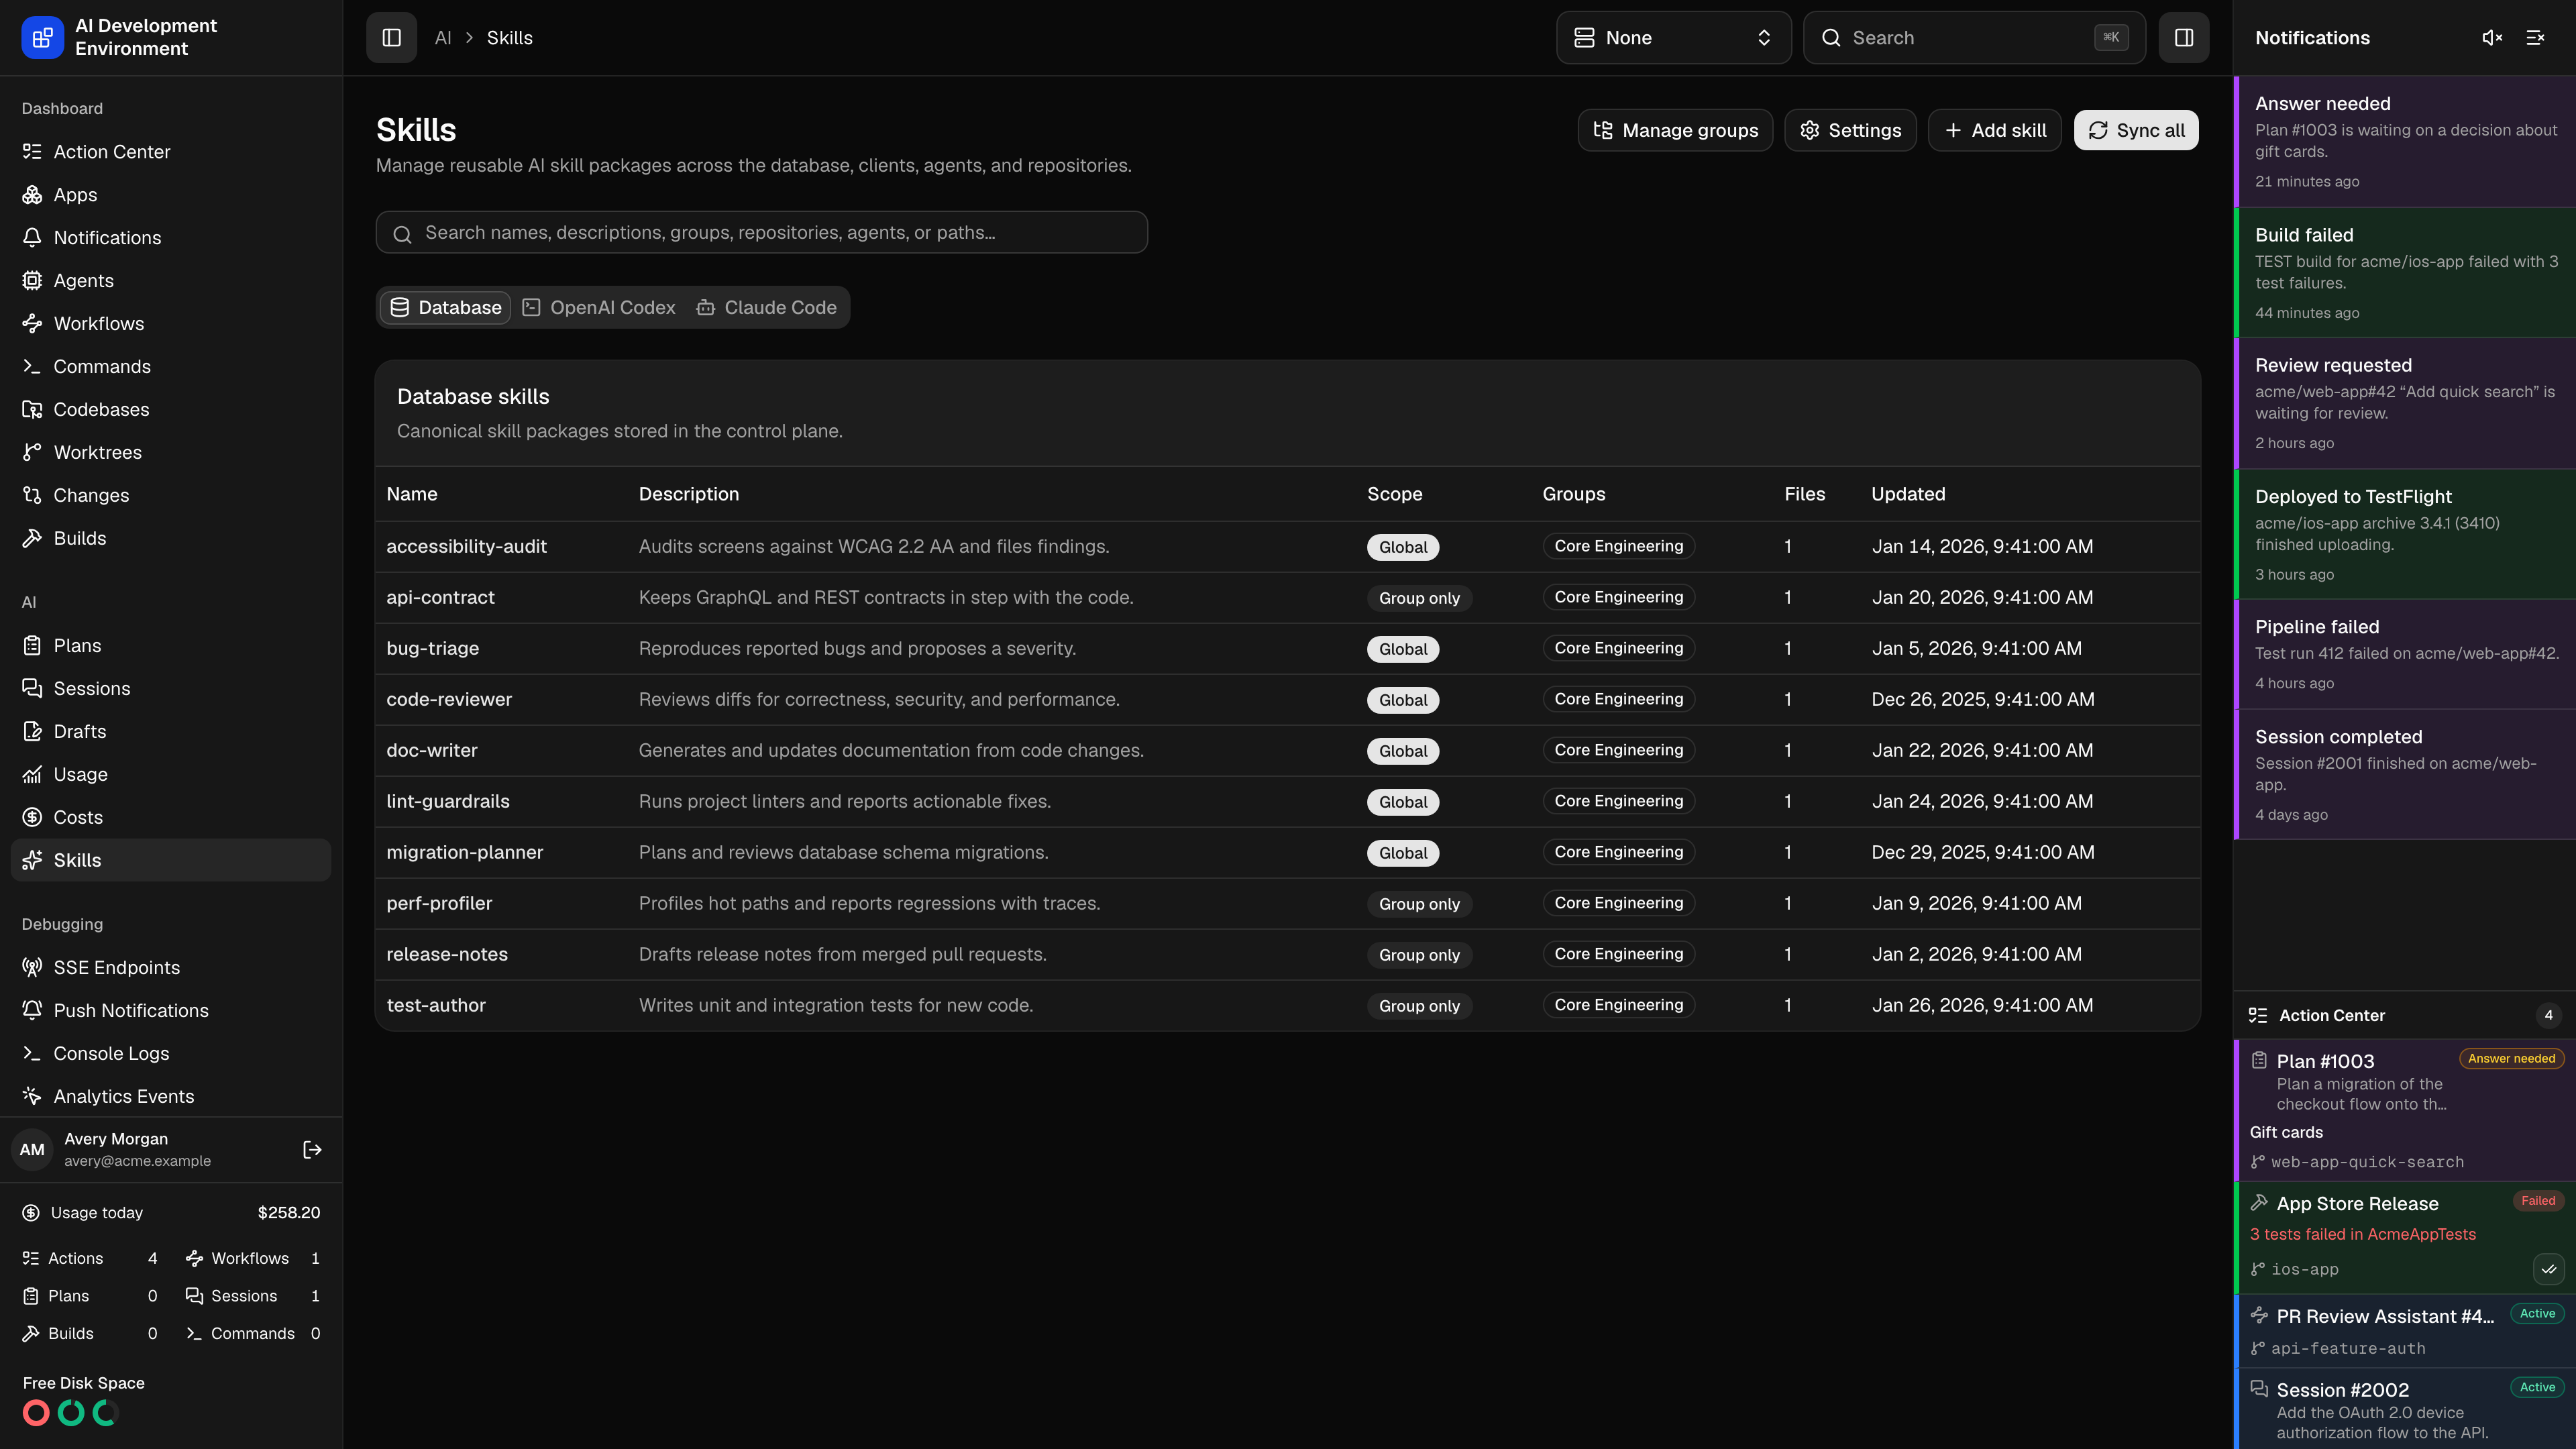Open Agents in the sidebar
The image size is (2576, 1449).
(x=171, y=281)
